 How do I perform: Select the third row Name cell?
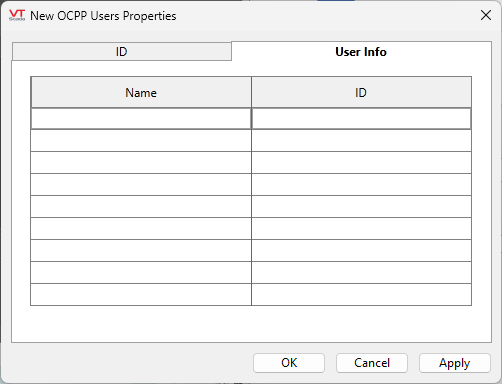click(x=141, y=163)
